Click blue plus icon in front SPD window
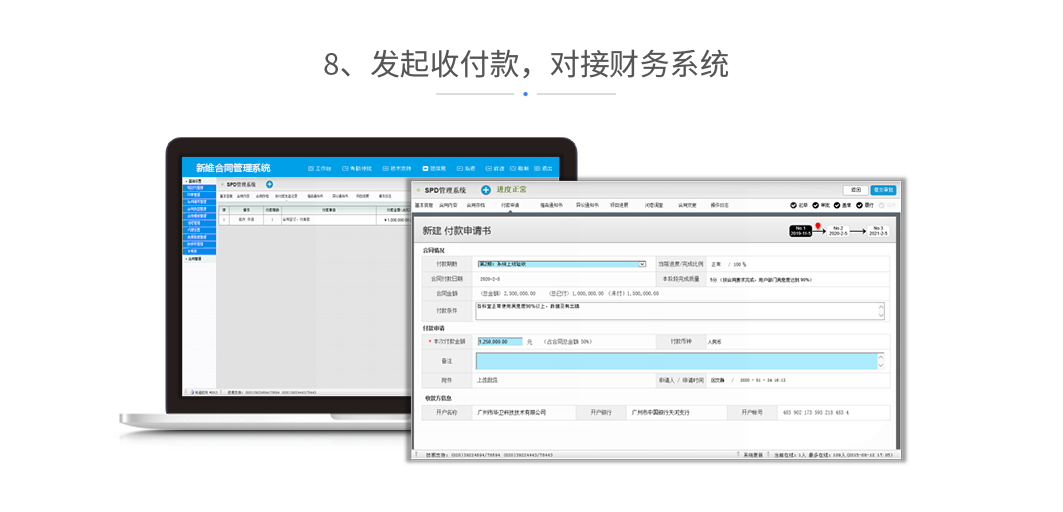This screenshot has width=1063, height=512. tap(485, 190)
